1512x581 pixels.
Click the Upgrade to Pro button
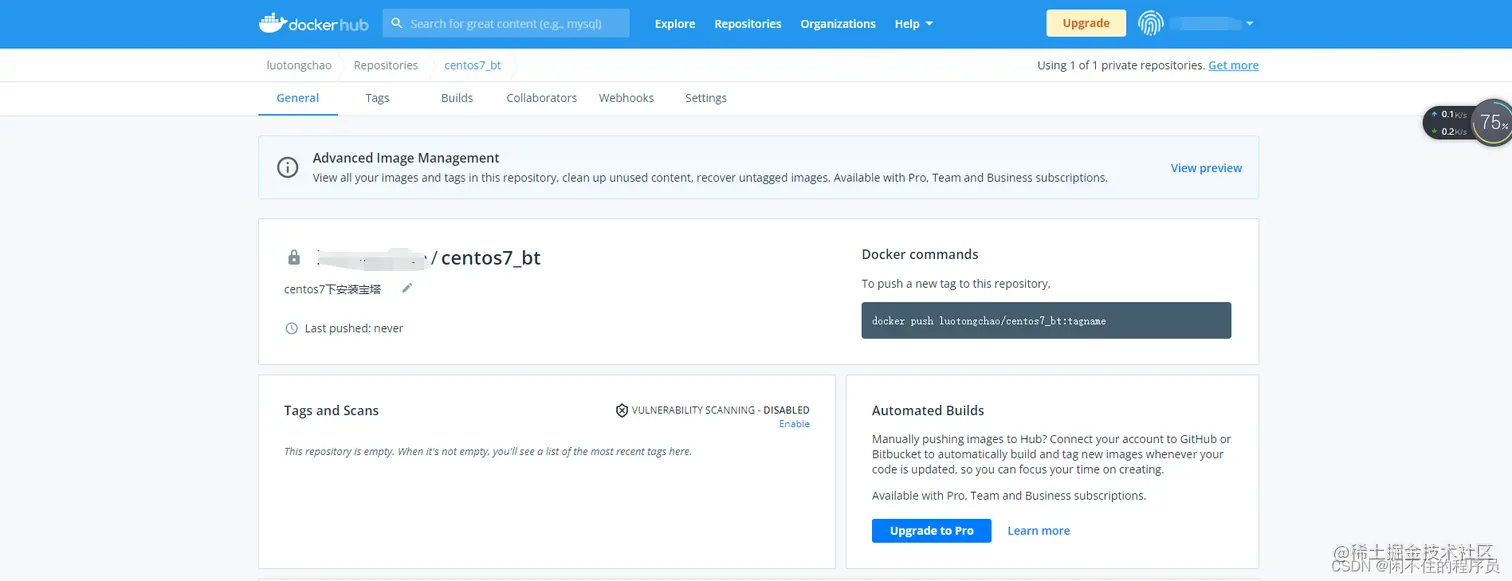click(x=932, y=531)
